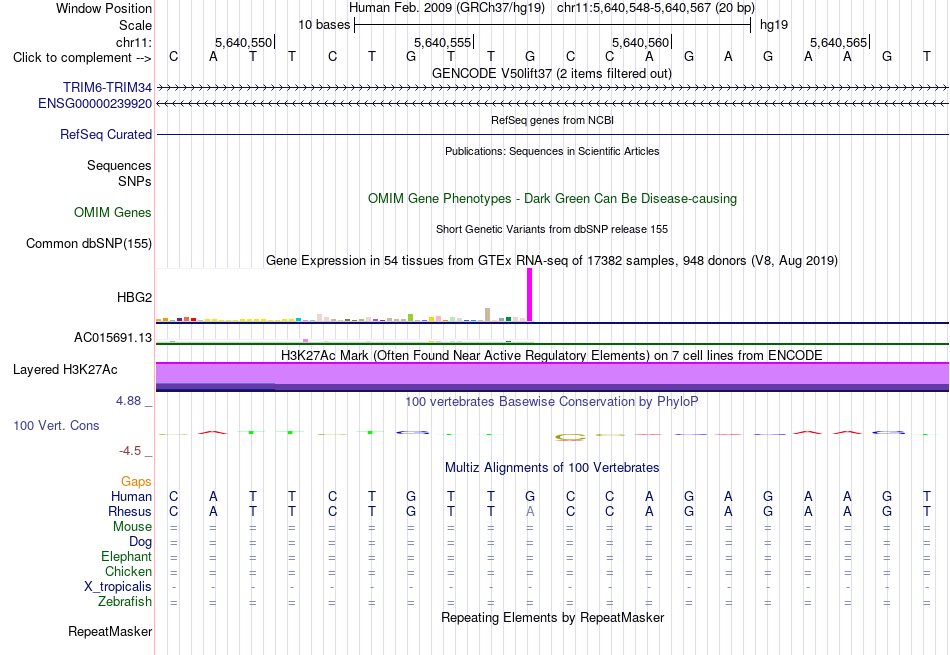950x655 pixels.
Task: Click 'Multiz Alignments of 100 Vertebrates' title
Action: coord(552,467)
